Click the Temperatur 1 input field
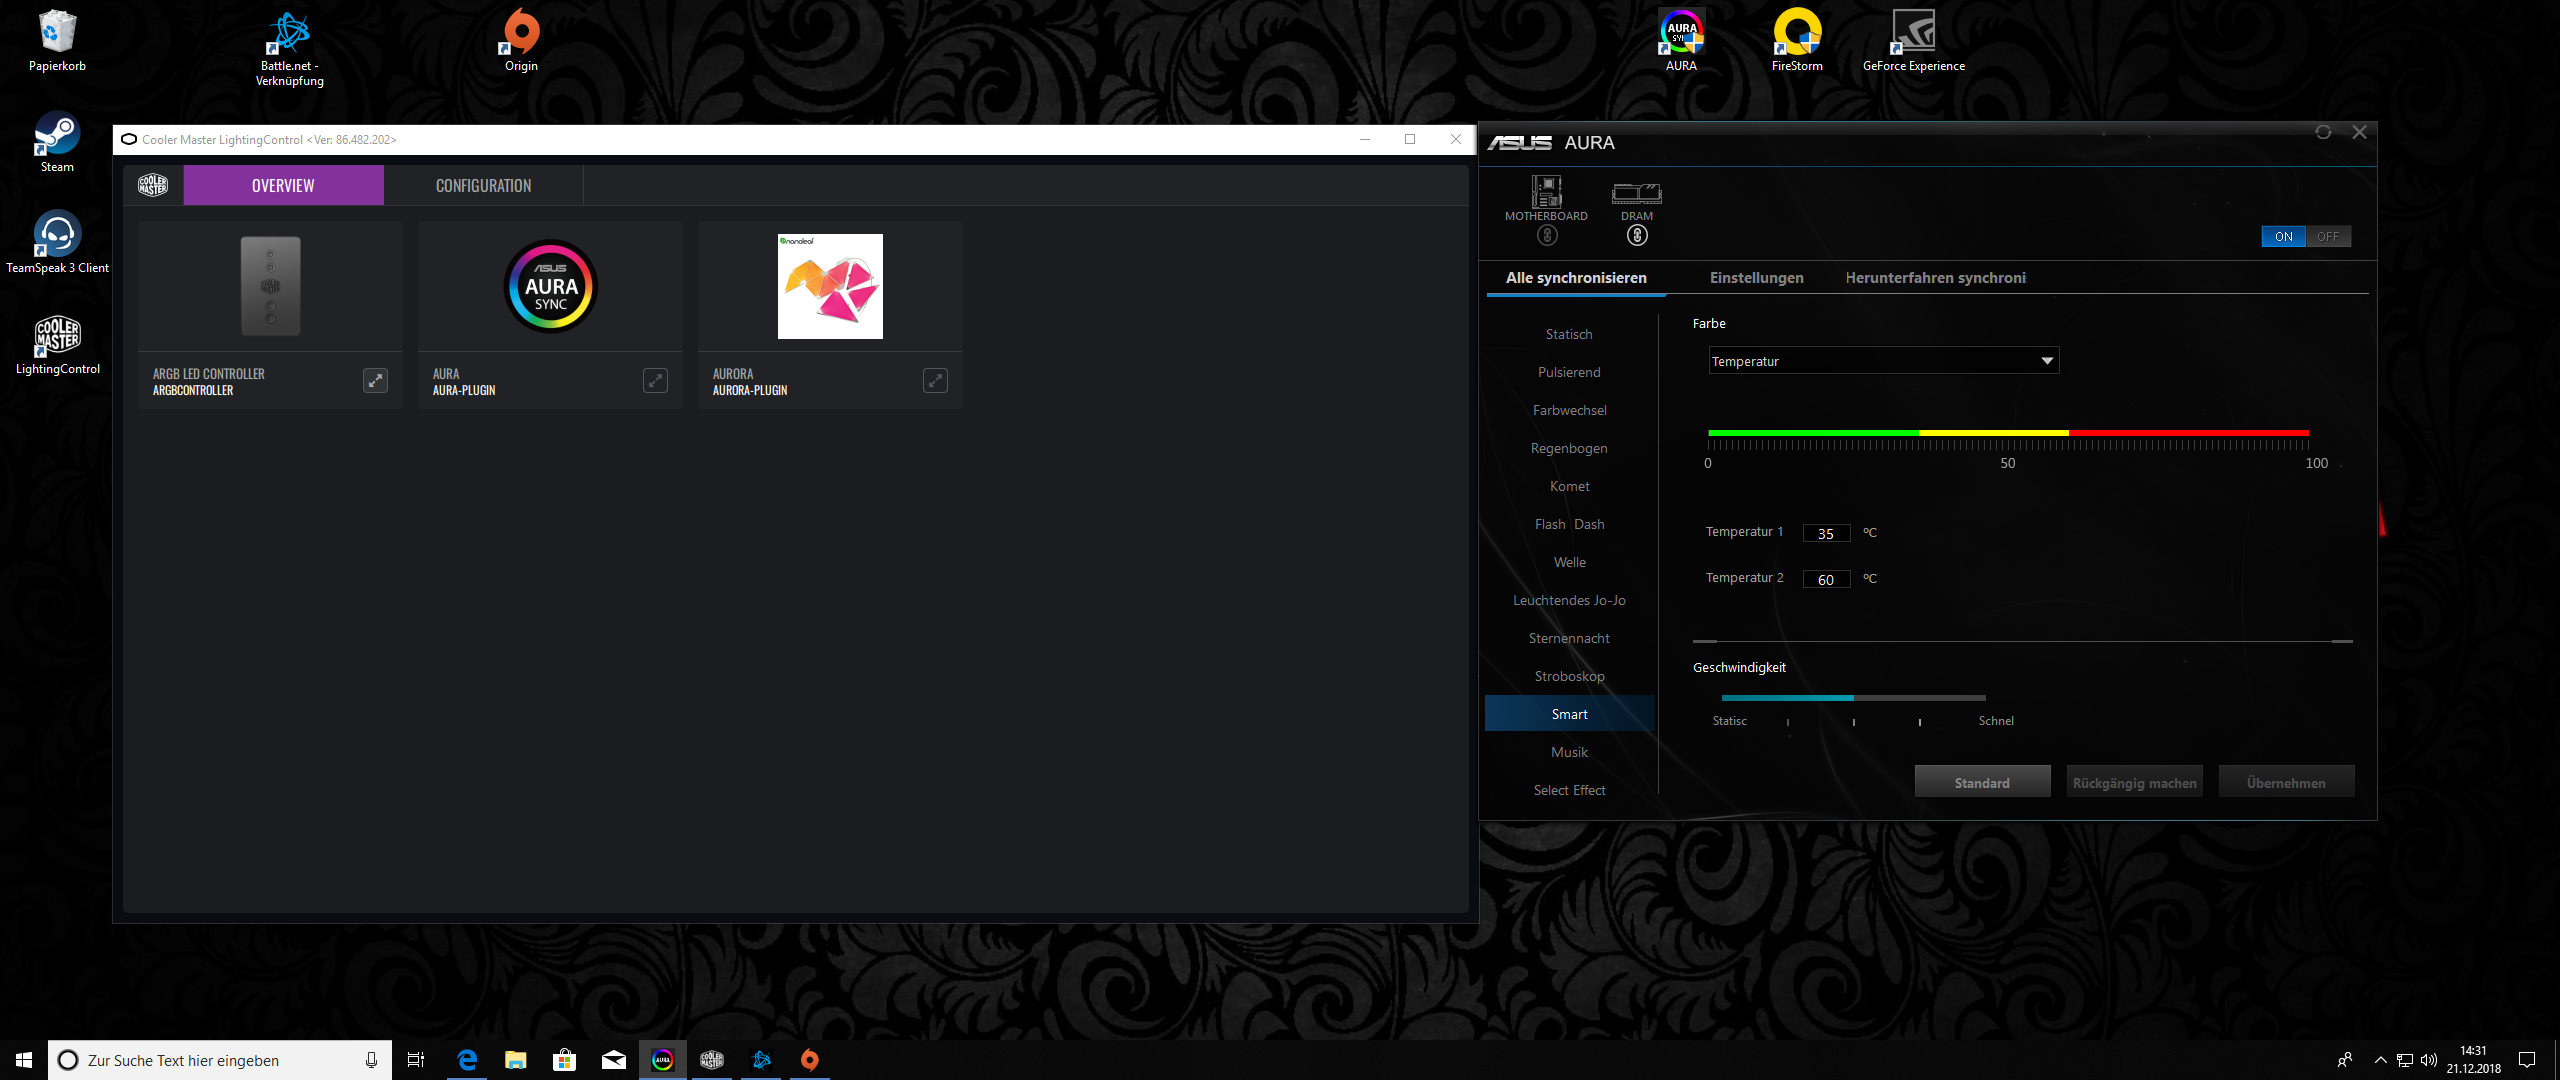This screenshot has width=2560, height=1080. click(x=1825, y=533)
